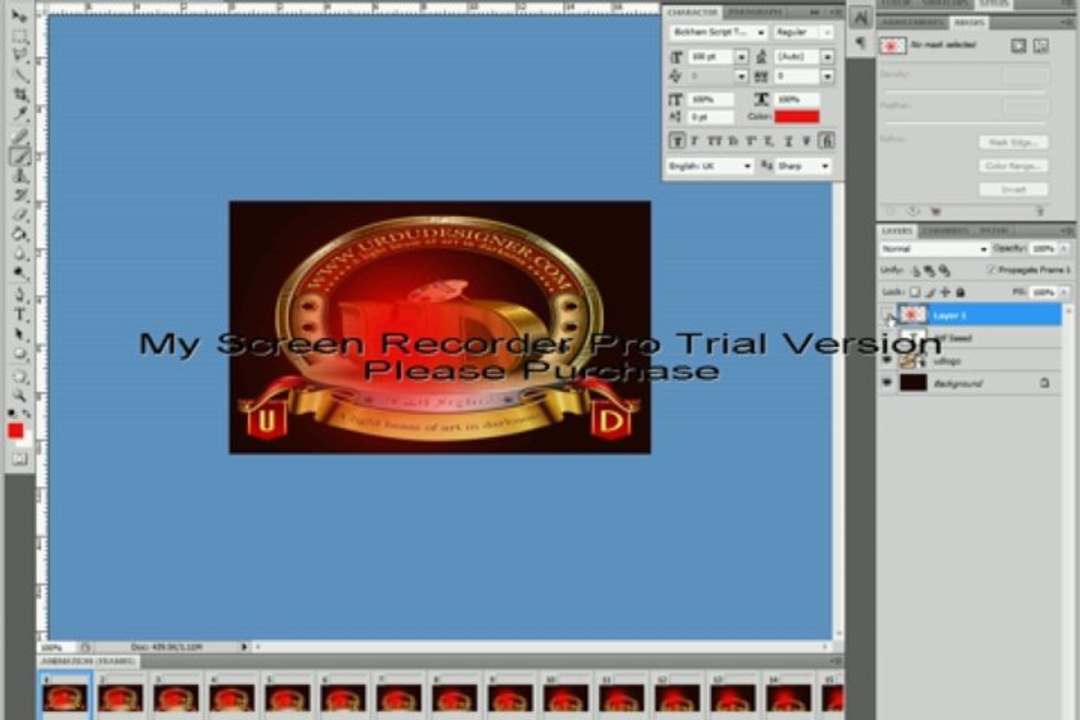Open the tracking dropdown arrow

click(x=827, y=76)
